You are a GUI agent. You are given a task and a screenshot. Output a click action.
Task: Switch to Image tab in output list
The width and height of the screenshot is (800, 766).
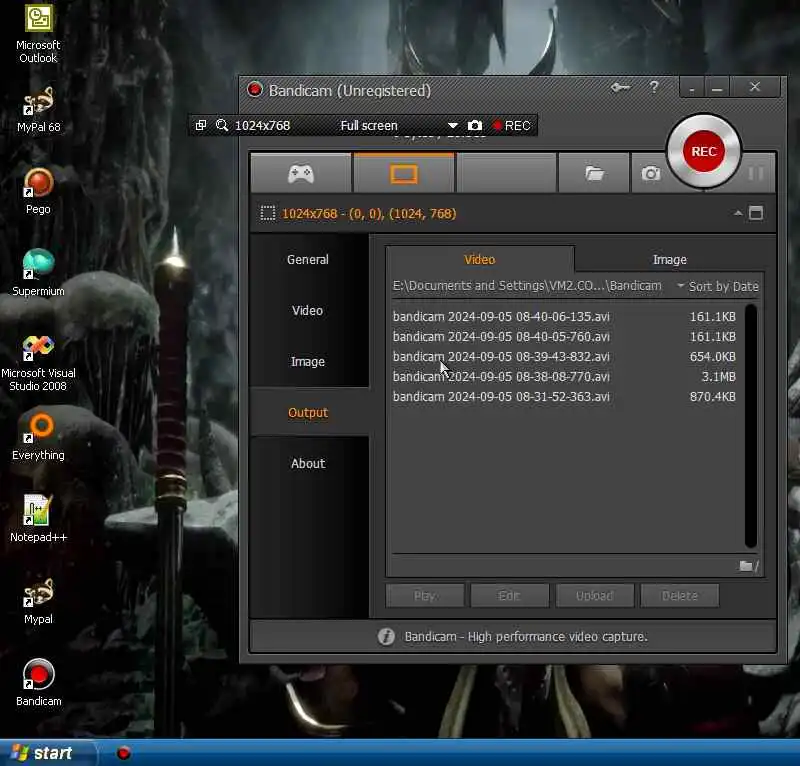point(669,259)
